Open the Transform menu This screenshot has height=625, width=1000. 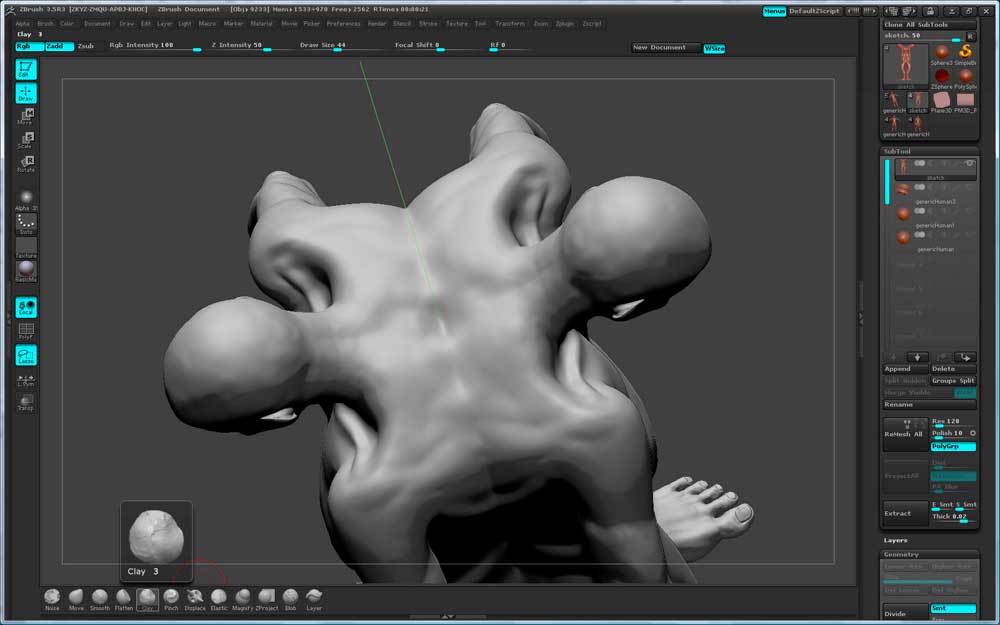pyautogui.click(x=510, y=24)
